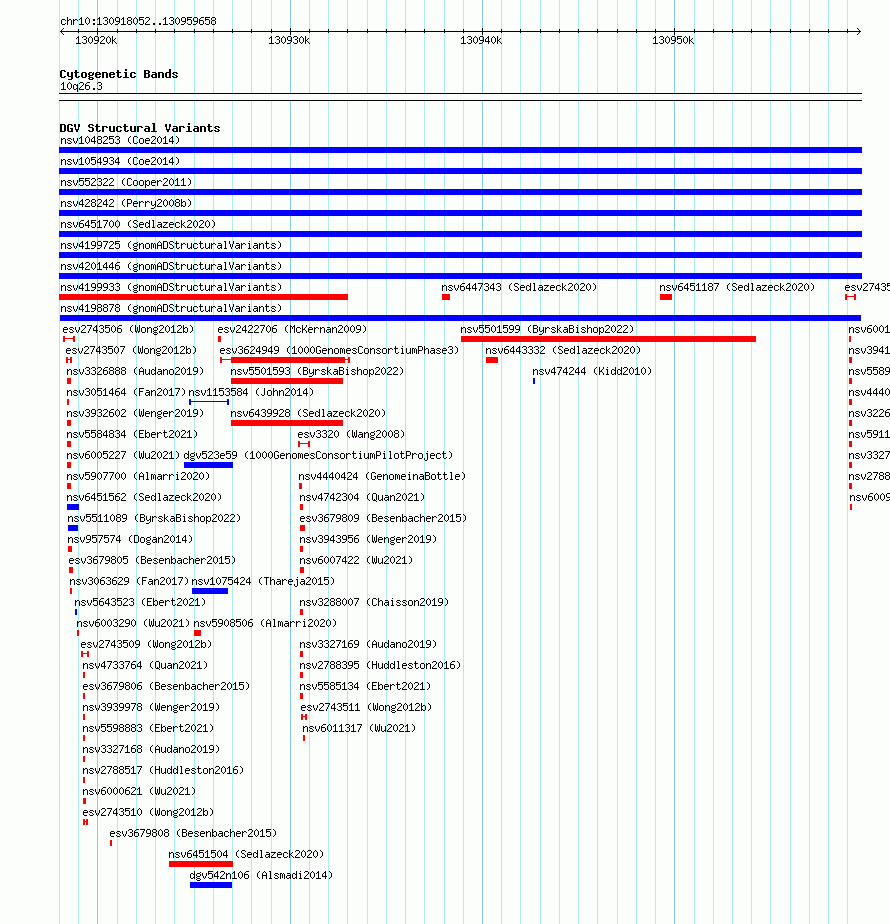Click nsv3326888 (Audano2019) label
This screenshot has height=924, width=890.
point(135,371)
